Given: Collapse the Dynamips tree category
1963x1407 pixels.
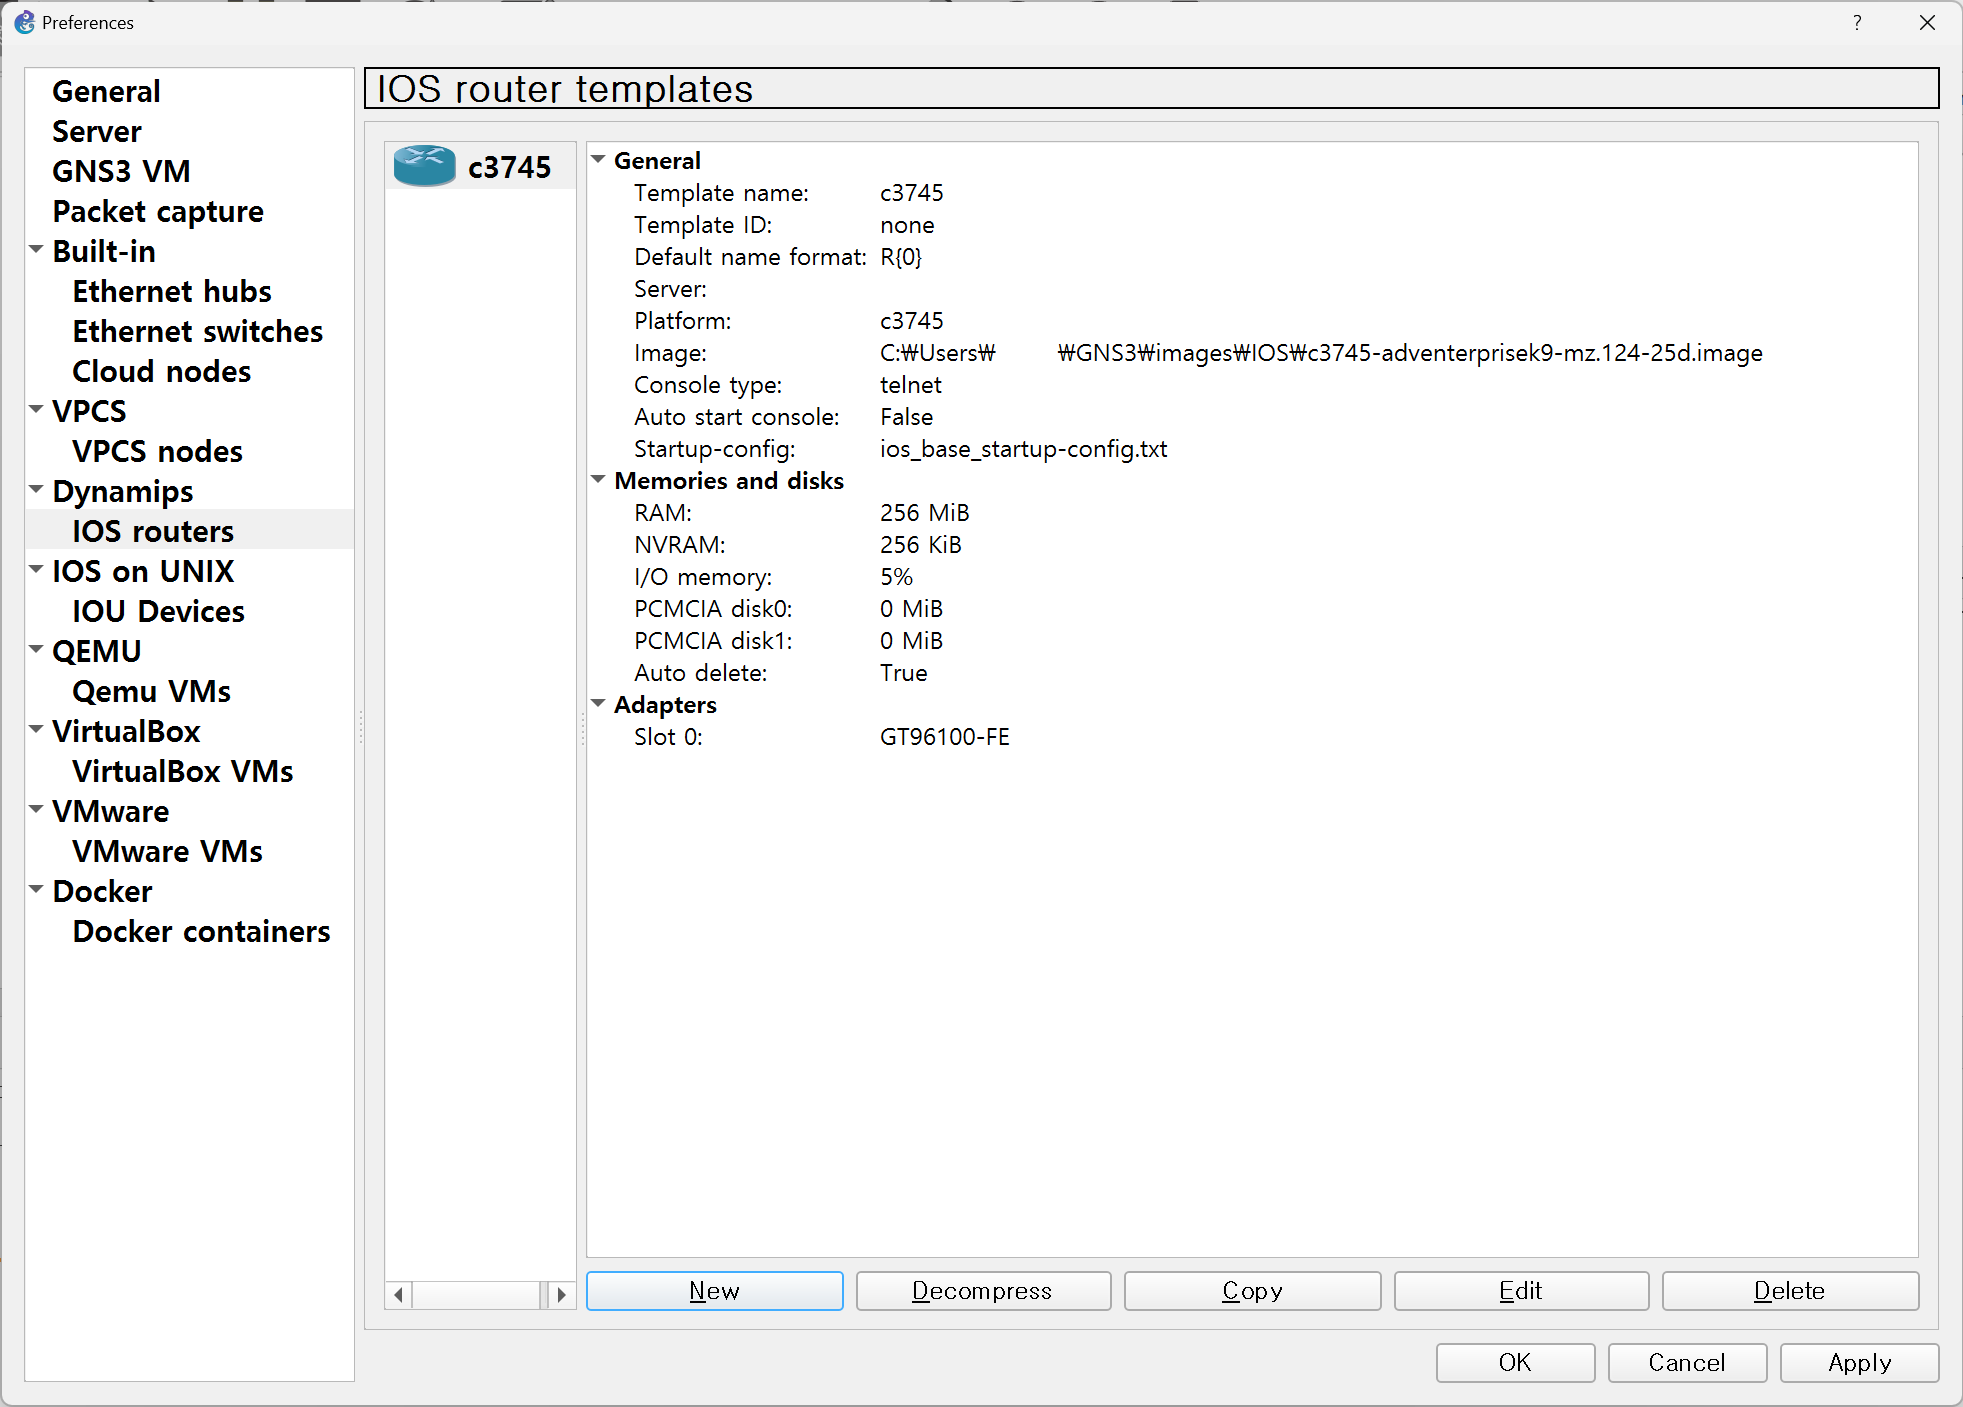Looking at the screenshot, I should click(x=36, y=490).
